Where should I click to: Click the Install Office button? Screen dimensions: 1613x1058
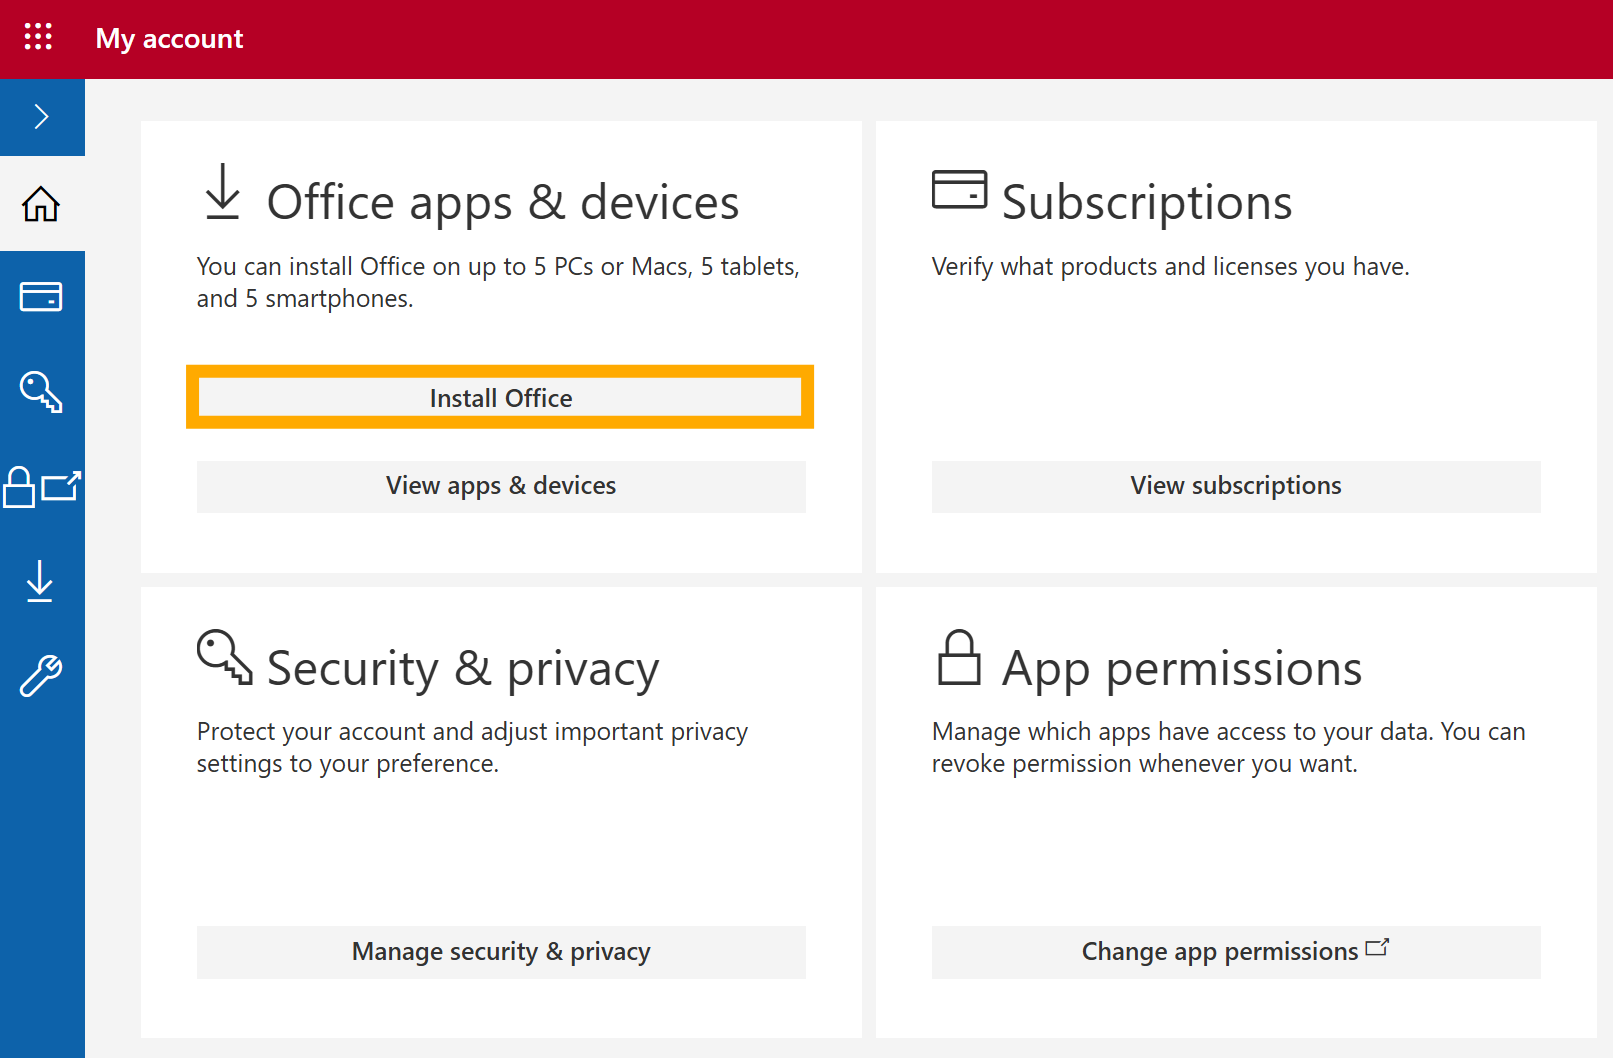pos(500,398)
